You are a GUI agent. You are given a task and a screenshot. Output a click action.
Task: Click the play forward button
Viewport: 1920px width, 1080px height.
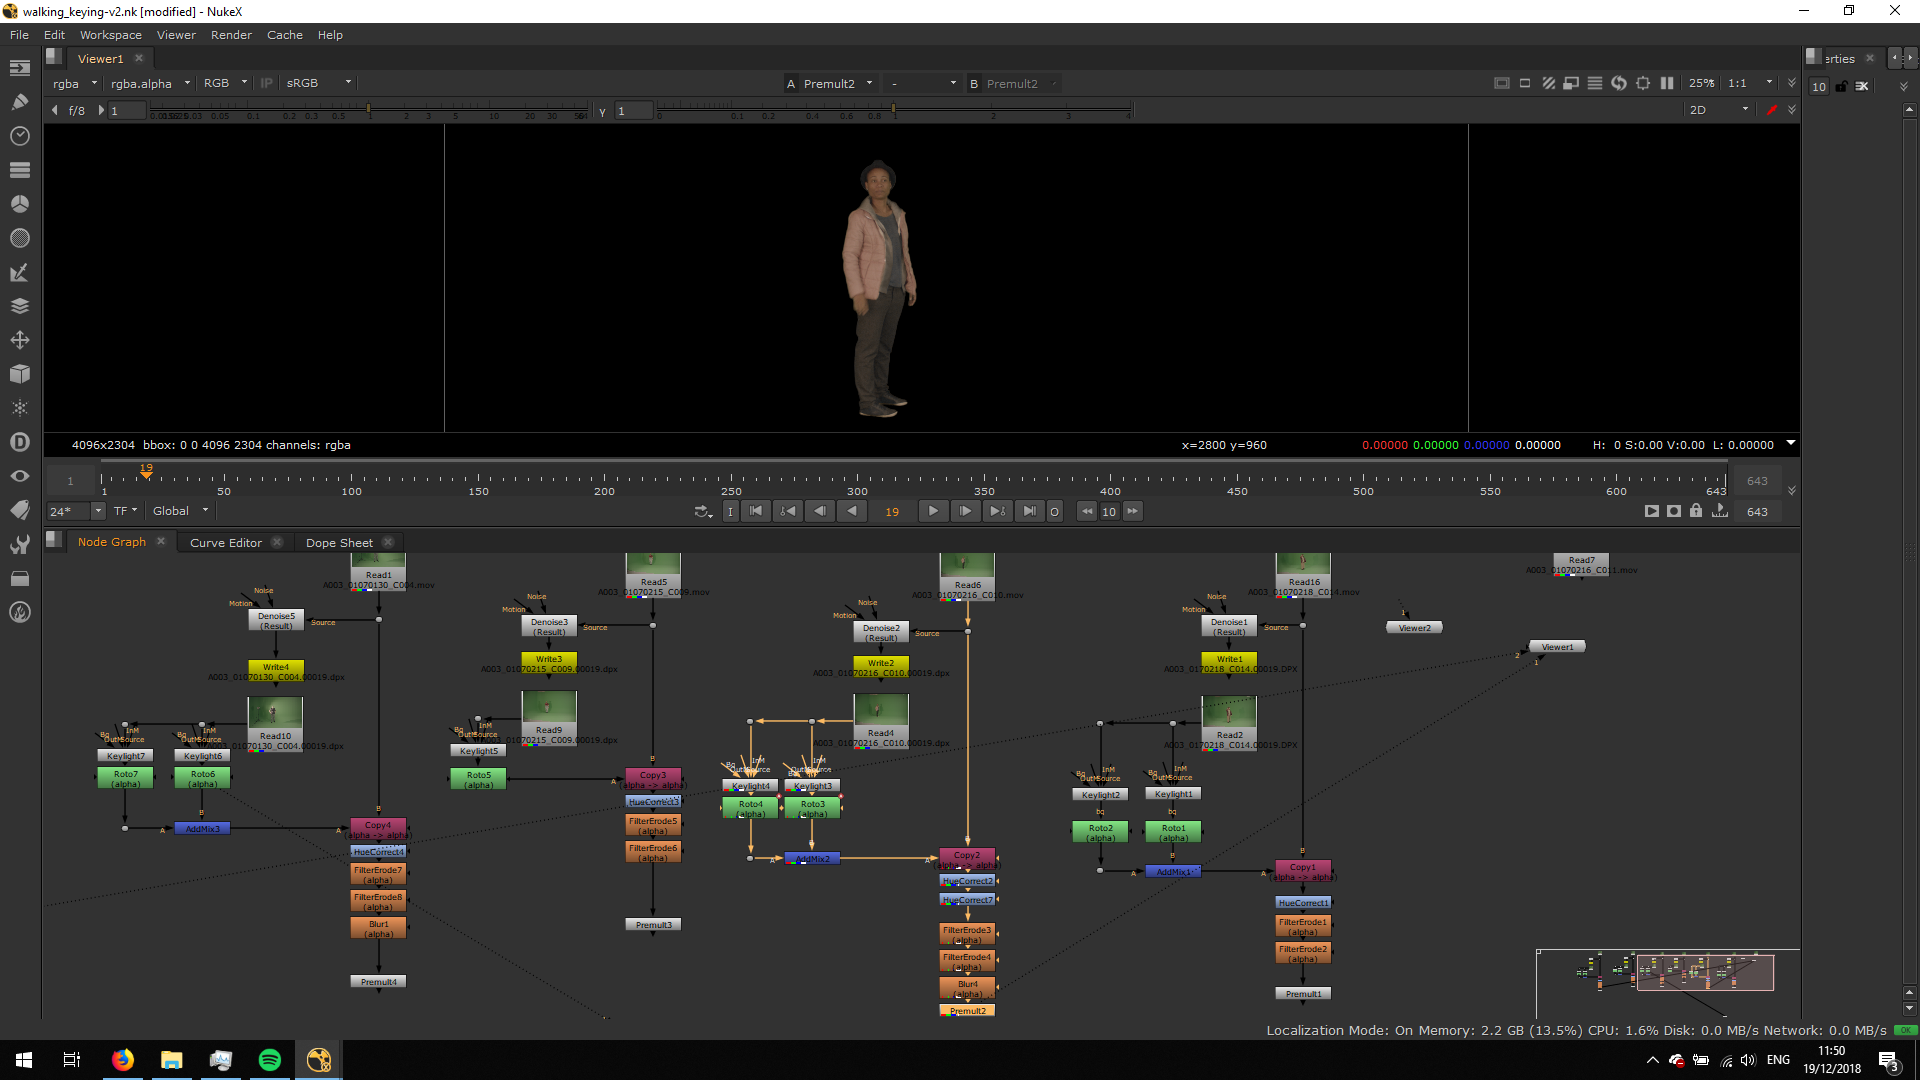[932, 511]
